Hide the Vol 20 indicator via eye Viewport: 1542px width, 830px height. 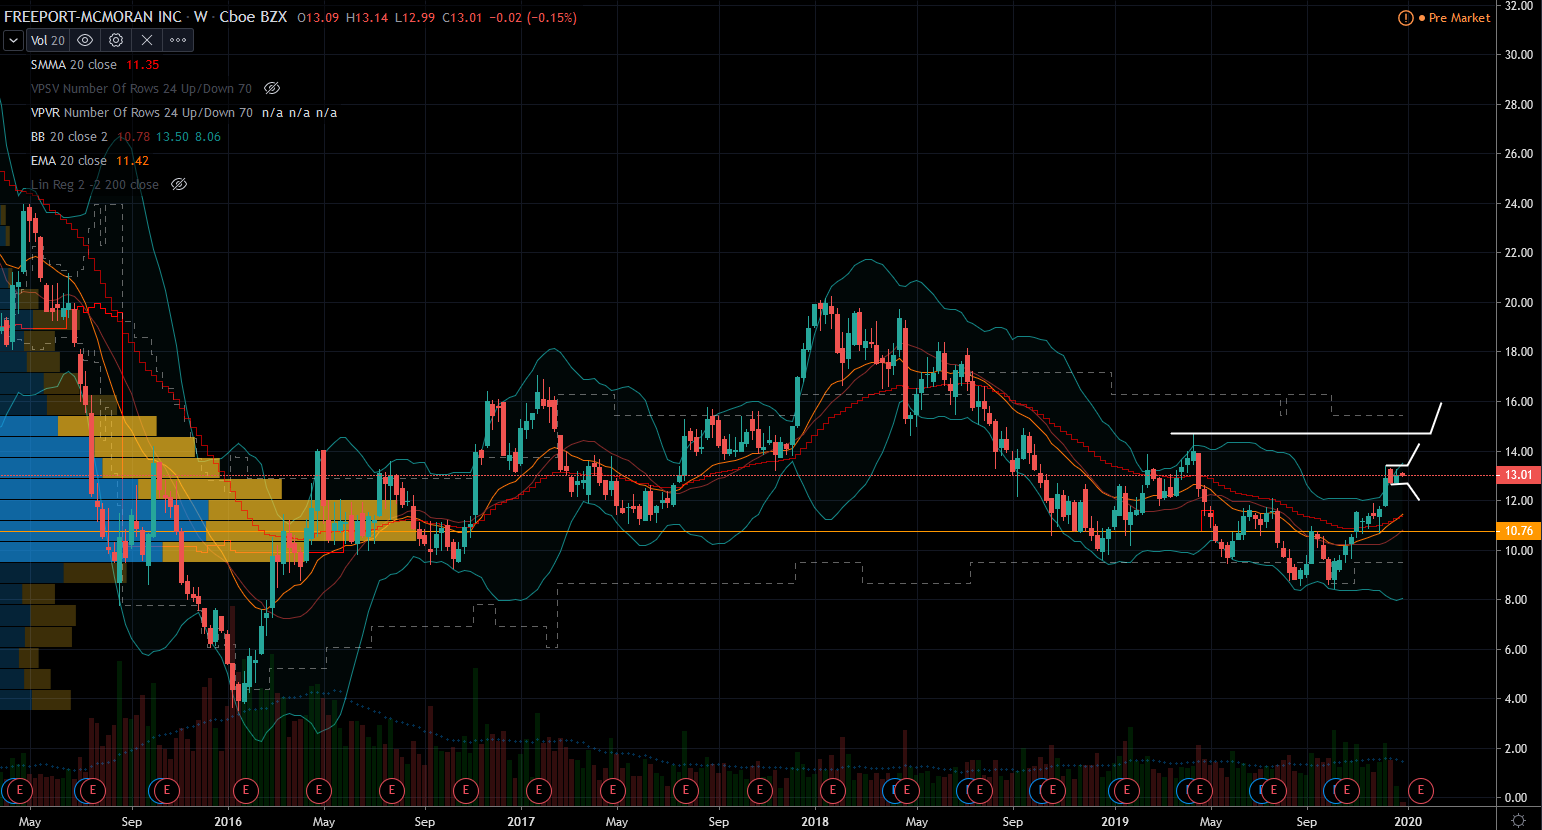point(85,40)
